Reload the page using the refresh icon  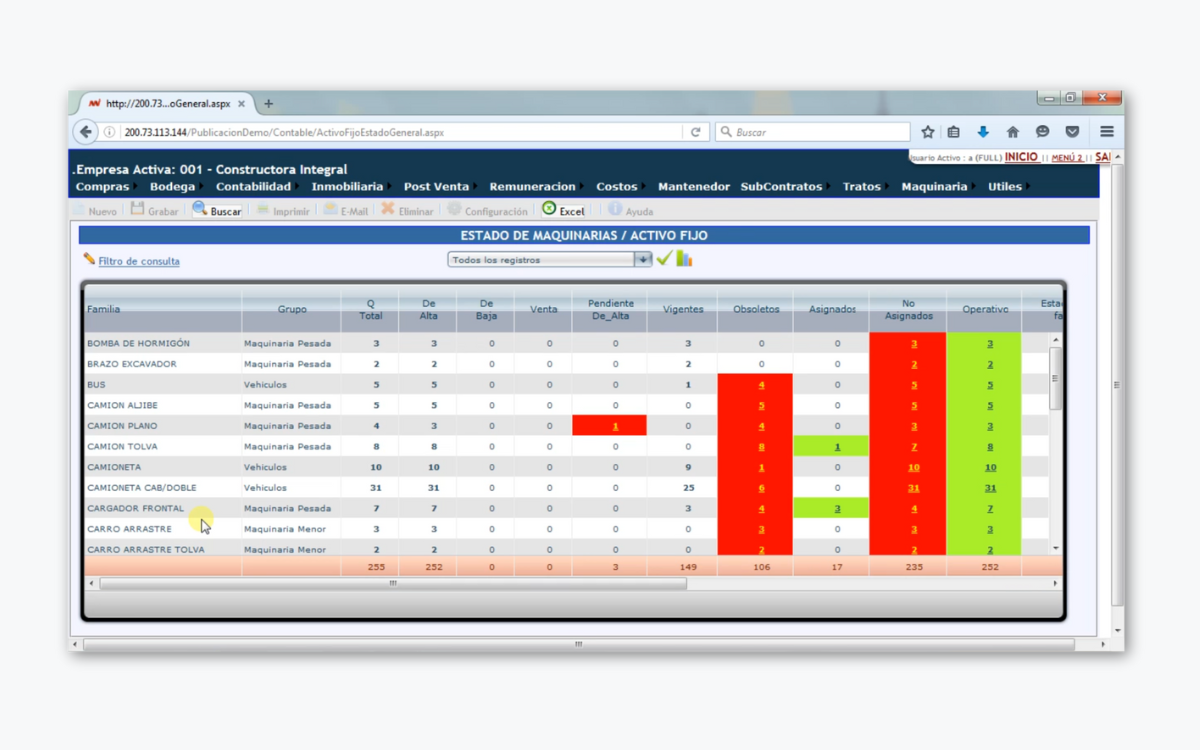pos(695,132)
